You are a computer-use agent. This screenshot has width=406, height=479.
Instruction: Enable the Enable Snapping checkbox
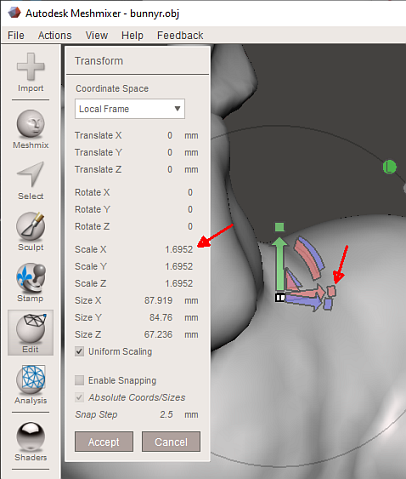coord(79,380)
